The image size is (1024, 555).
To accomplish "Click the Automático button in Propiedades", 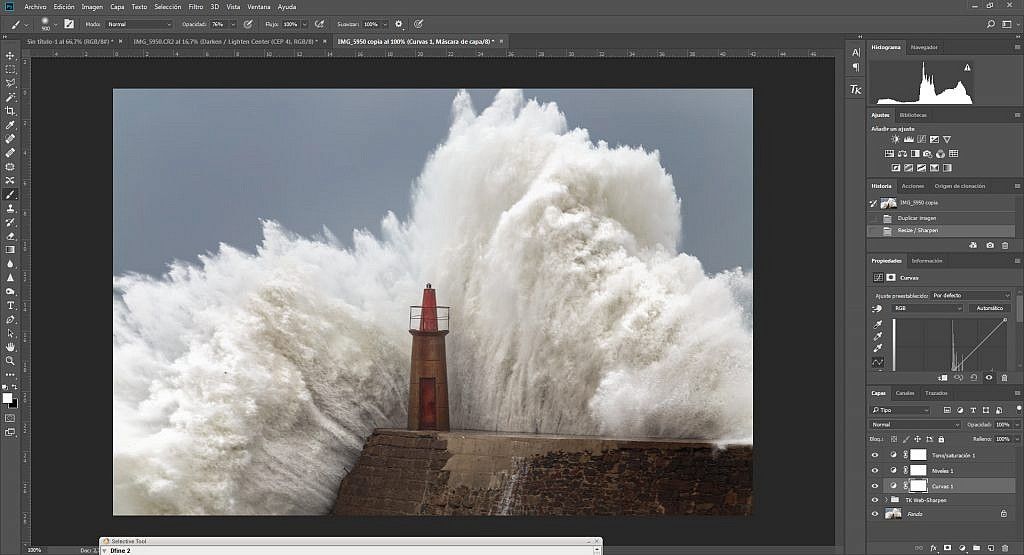I will tap(989, 308).
